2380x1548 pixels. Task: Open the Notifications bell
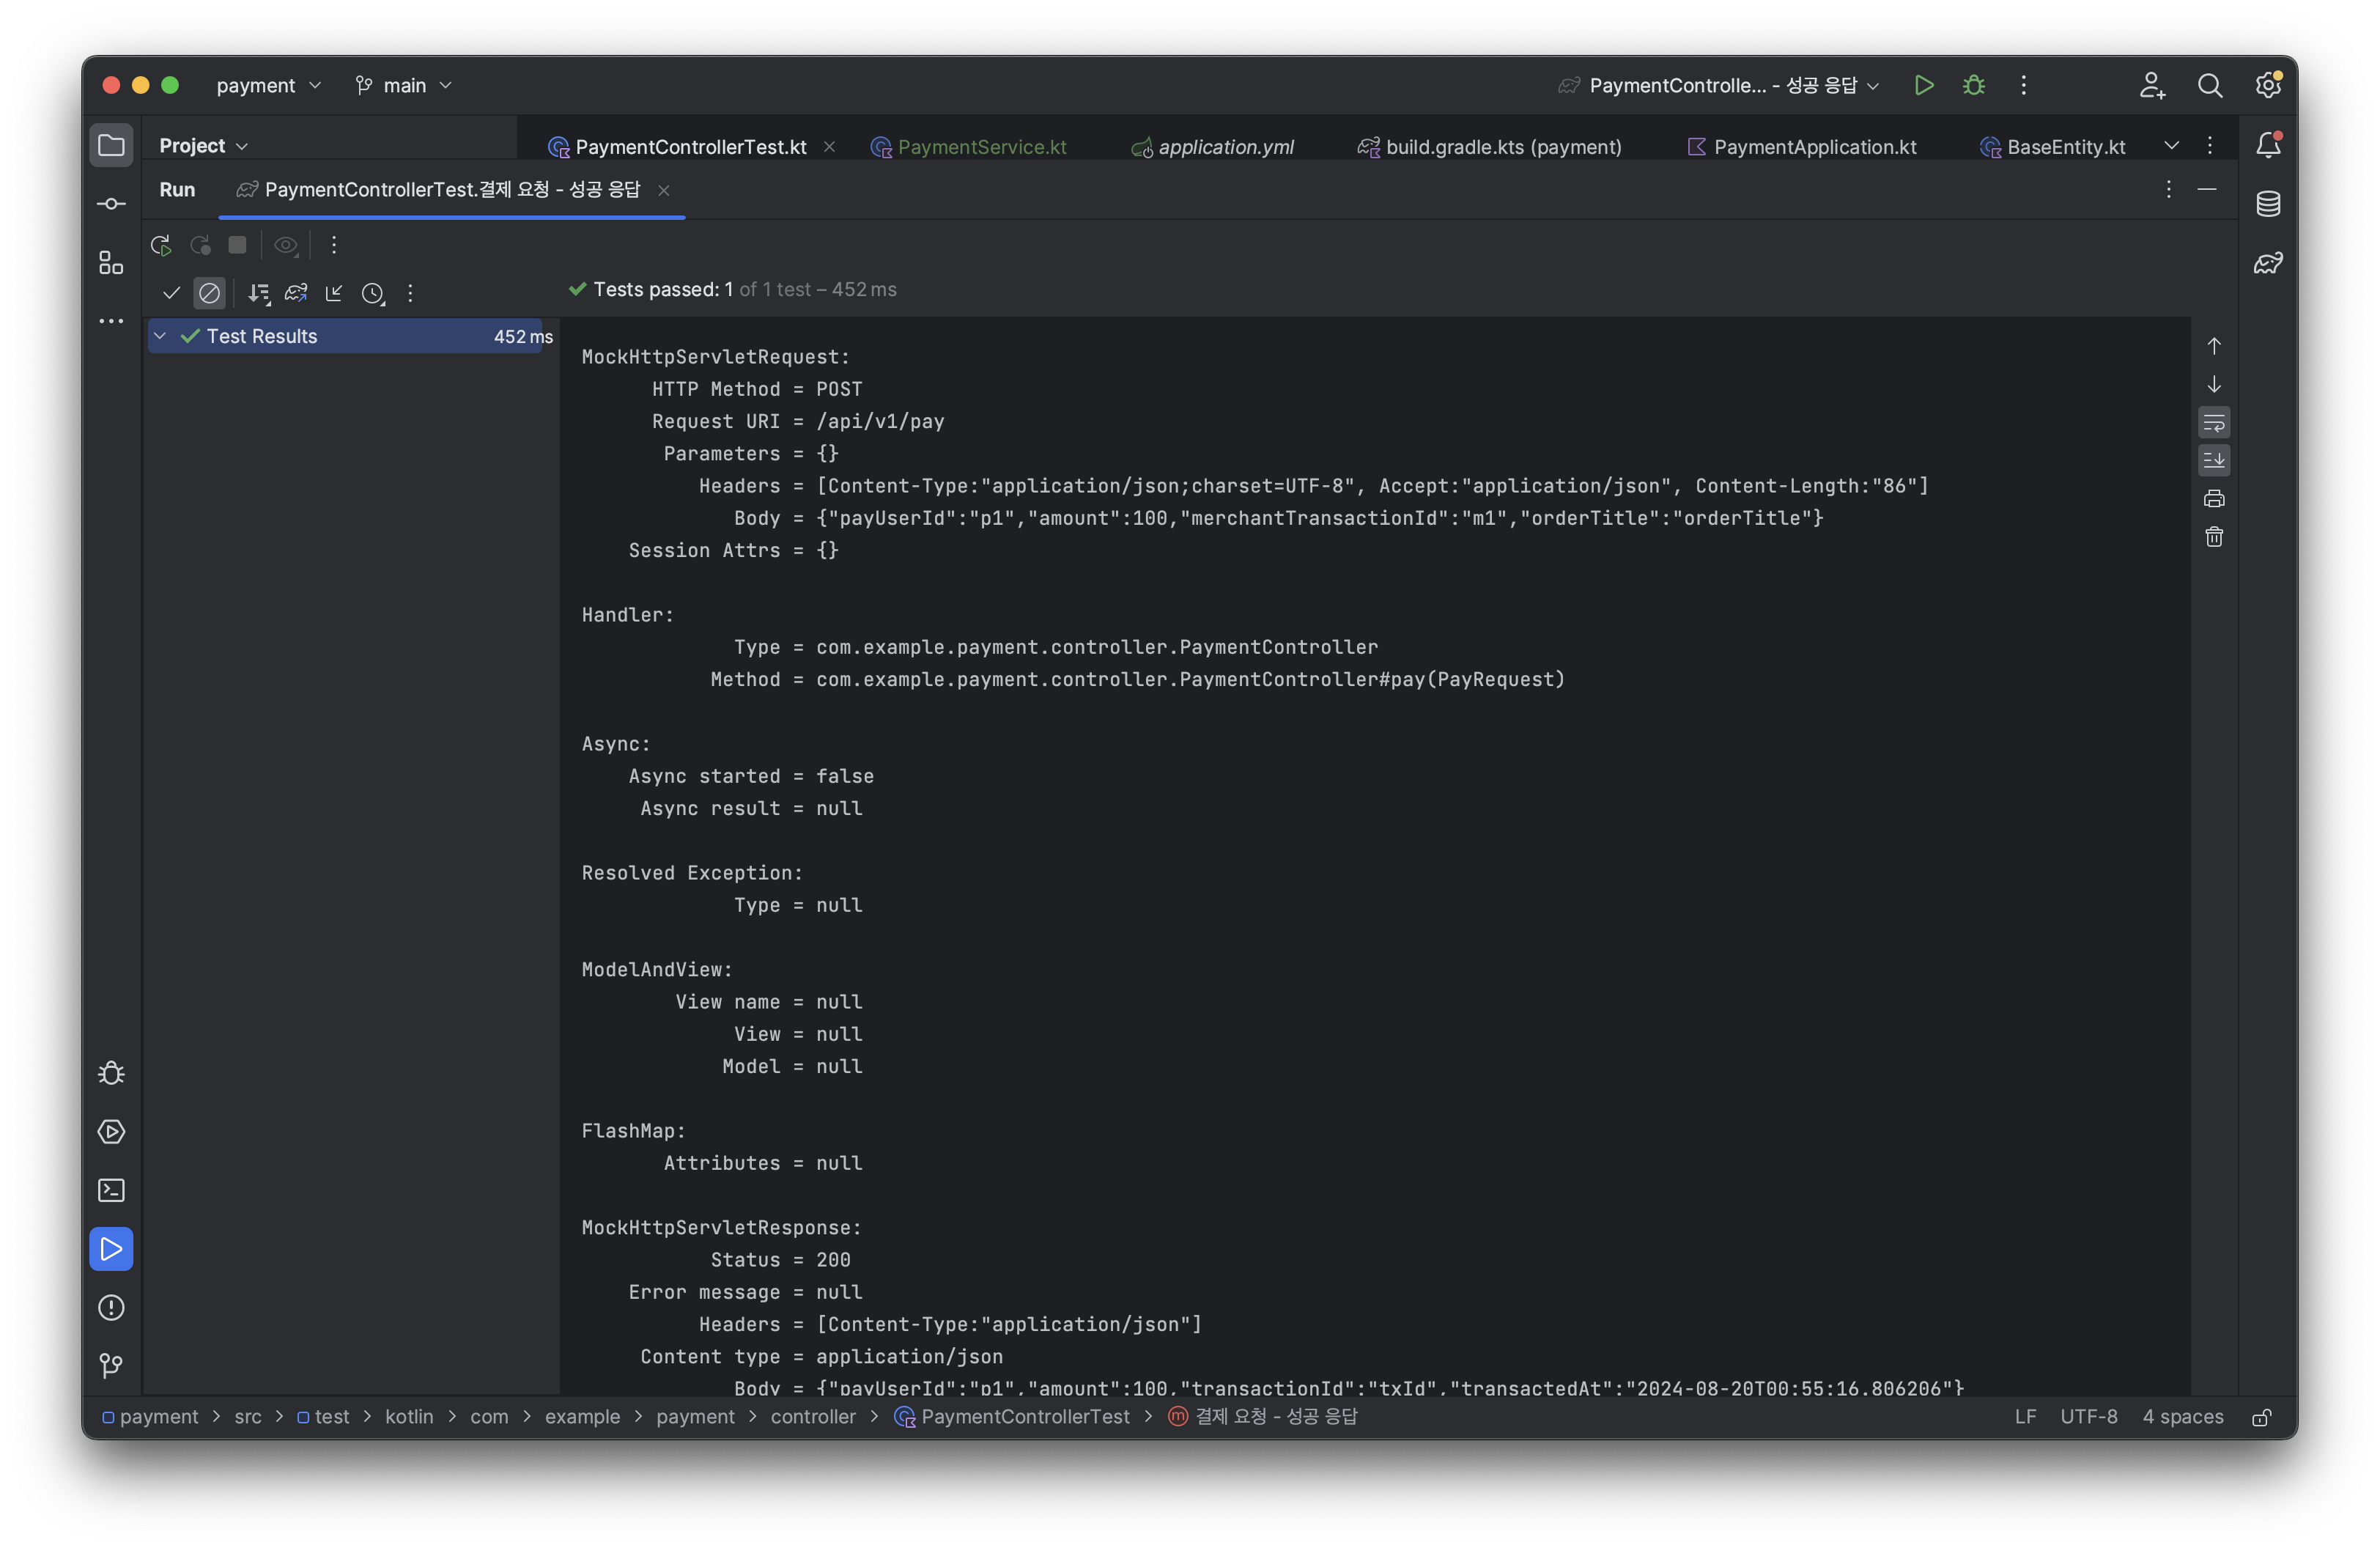(2267, 146)
